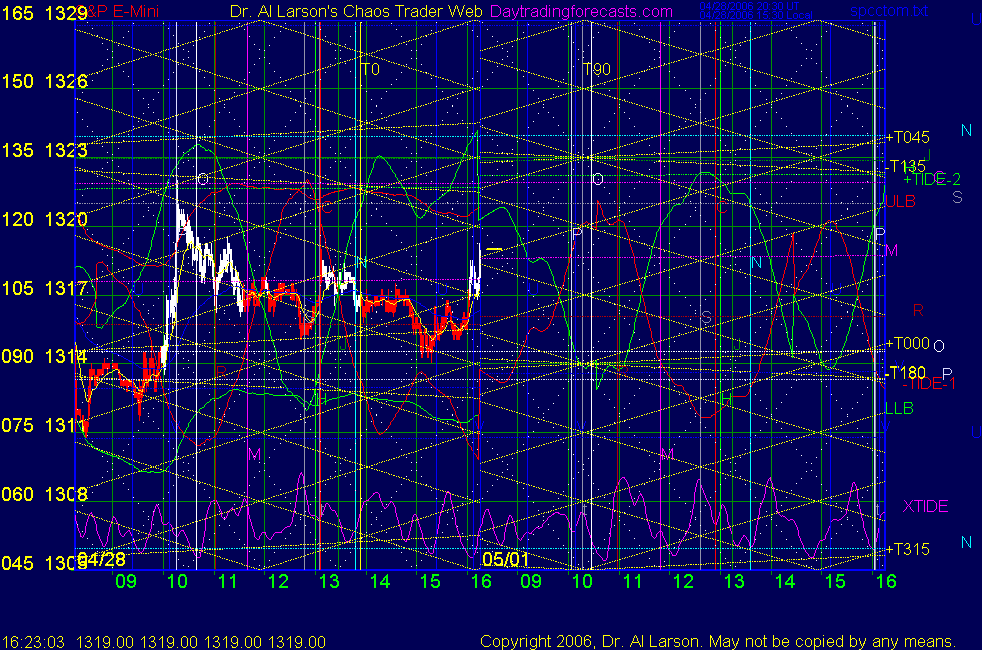Click the red ULB band label
Viewport: 982px width, 650px height.
[x=901, y=202]
